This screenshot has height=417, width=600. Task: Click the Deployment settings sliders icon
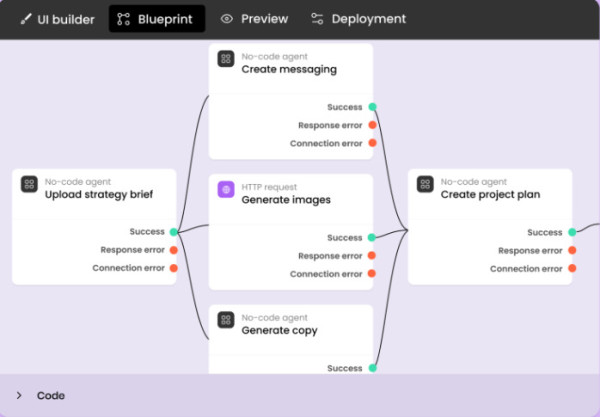click(317, 19)
